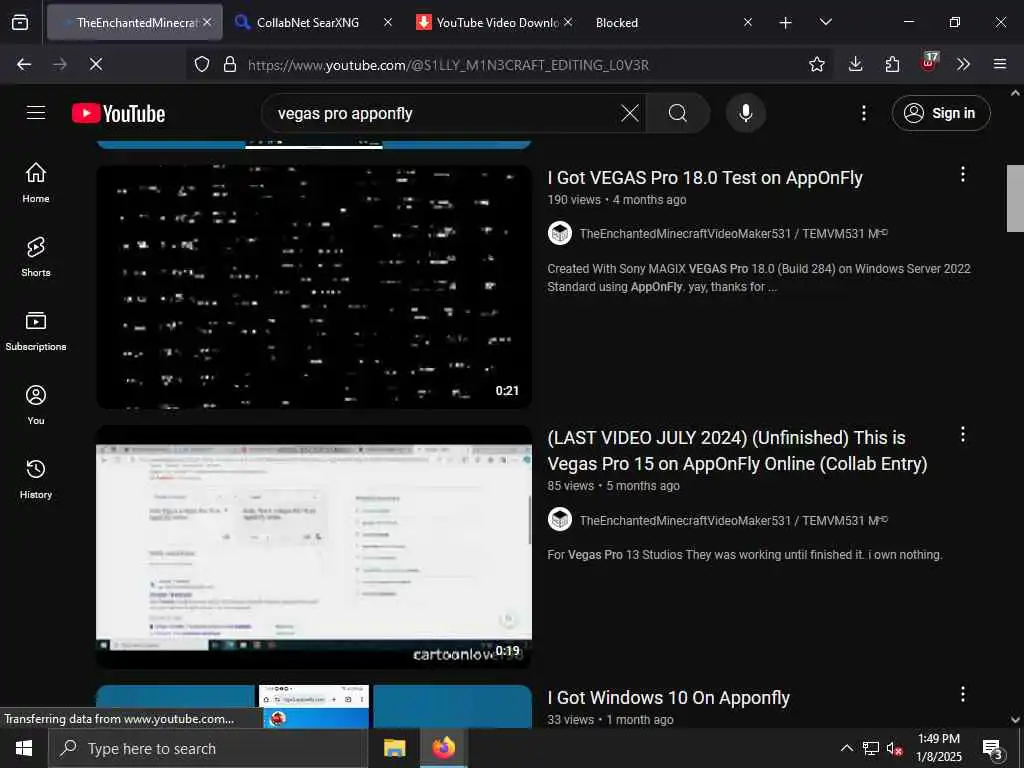Open video I Got VEGAS Pro 18.0 Test
Viewport: 1024px width, 768px height.
(705, 178)
